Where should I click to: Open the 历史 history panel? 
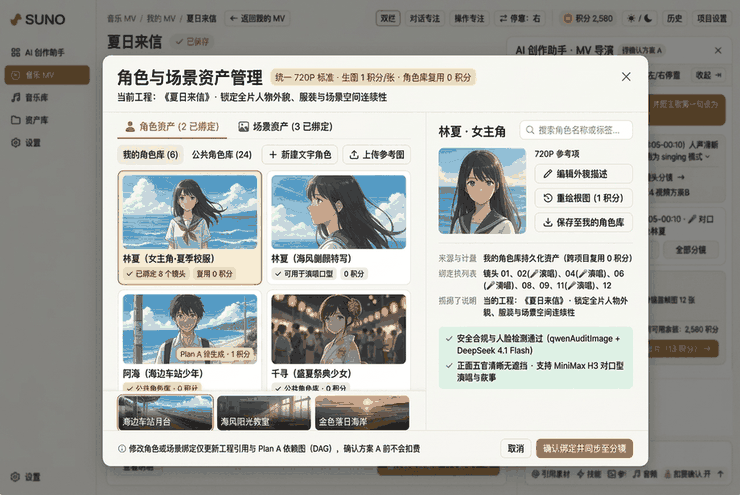coord(674,18)
